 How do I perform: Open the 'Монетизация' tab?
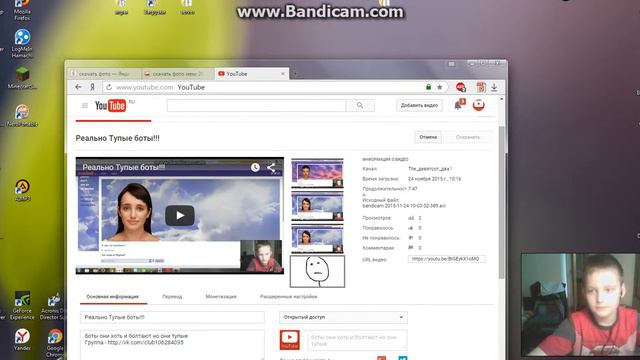221,297
